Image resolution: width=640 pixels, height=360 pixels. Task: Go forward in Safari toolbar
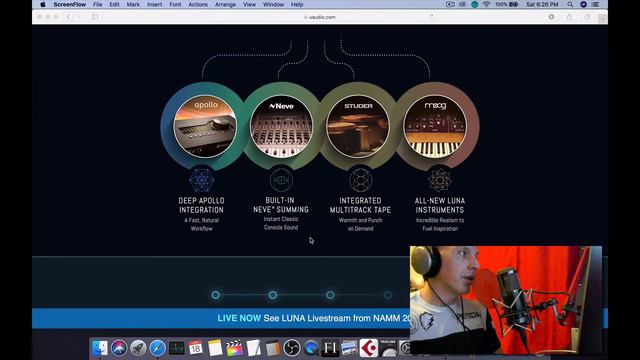pyautogui.click(x=78, y=17)
